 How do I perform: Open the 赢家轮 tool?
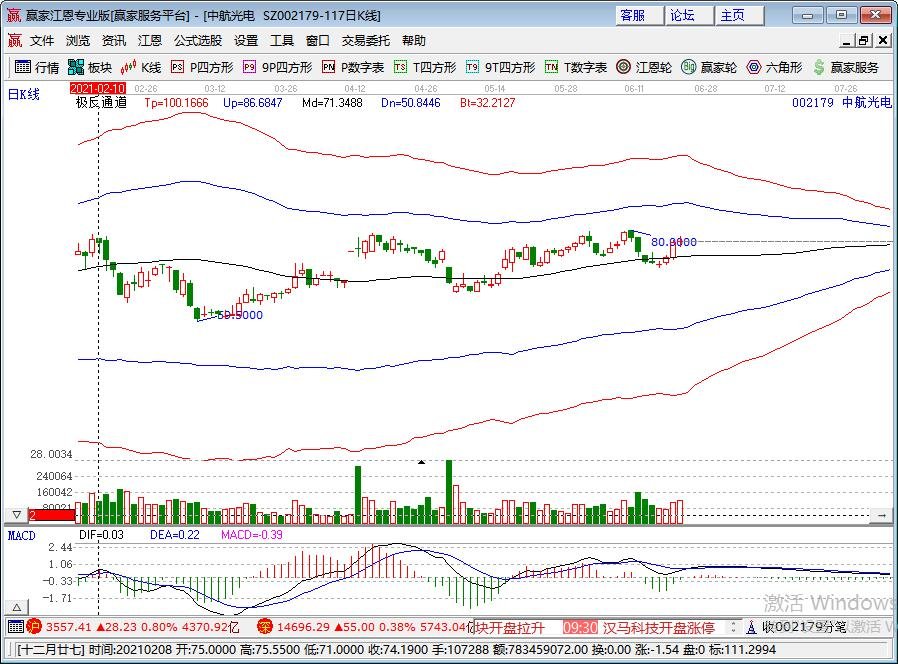click(x=709, y=68)
